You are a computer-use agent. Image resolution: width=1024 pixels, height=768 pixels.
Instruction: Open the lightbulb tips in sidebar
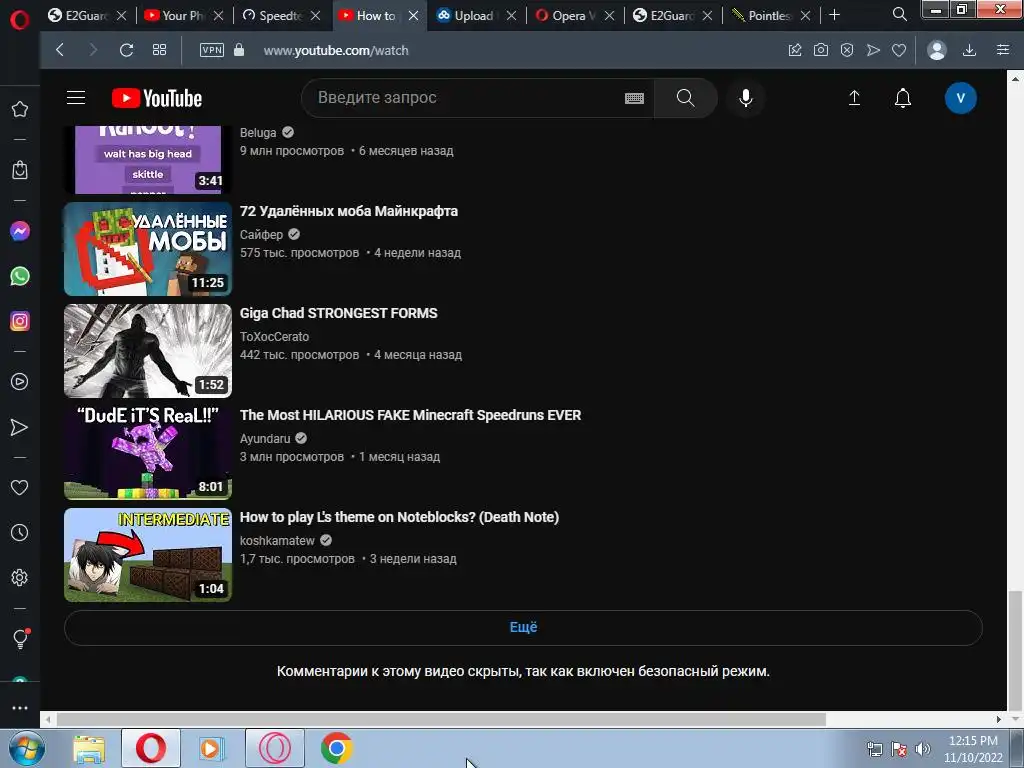[20, 639]
